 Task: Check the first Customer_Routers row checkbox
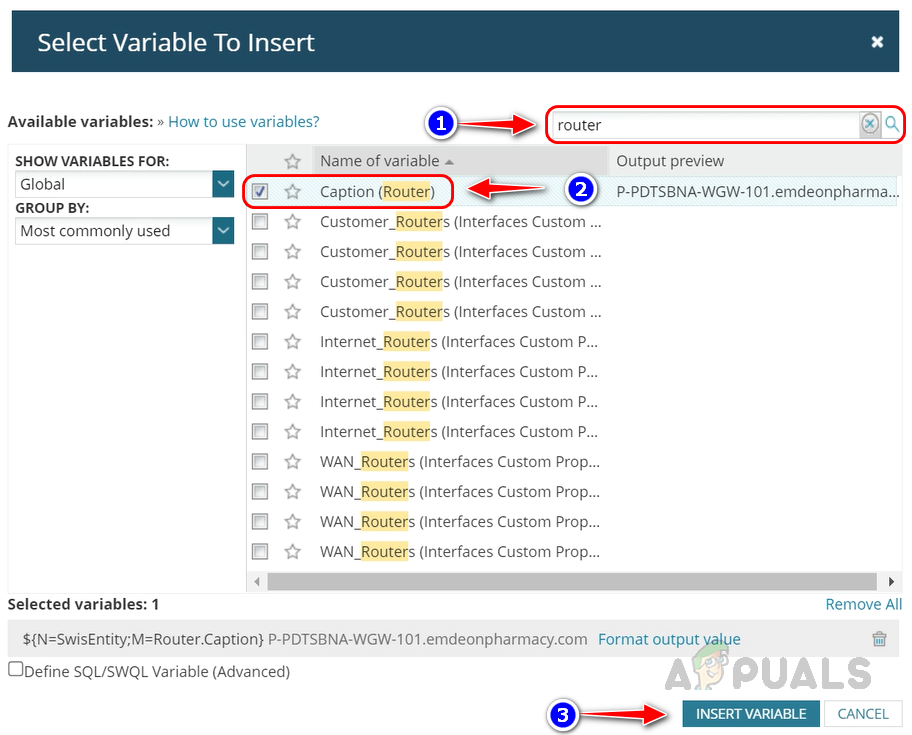point(260,222)
